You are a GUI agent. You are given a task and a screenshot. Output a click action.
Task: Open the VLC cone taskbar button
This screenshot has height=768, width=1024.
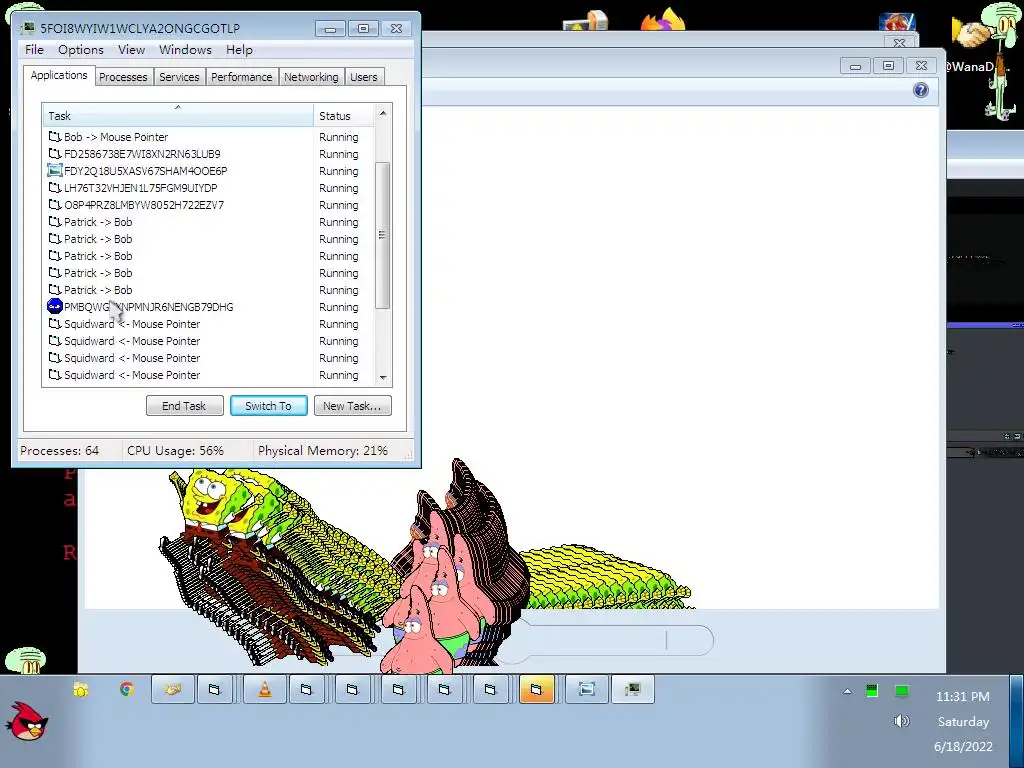coord(264,690)
